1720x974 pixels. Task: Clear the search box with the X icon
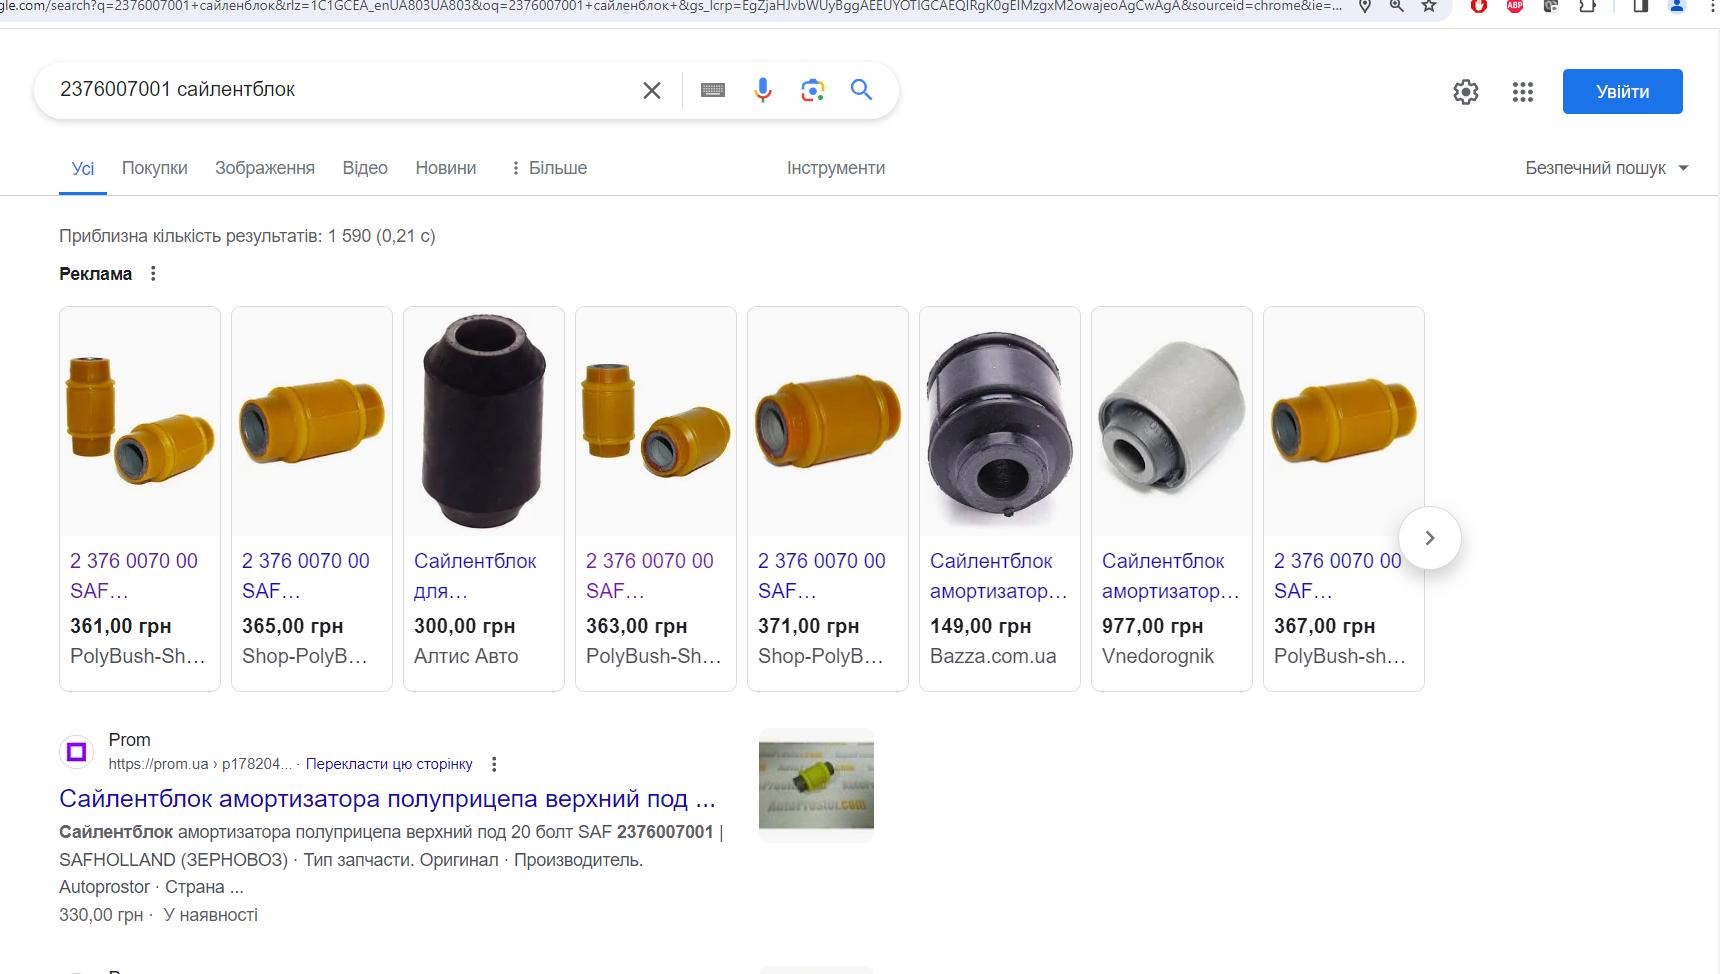click(652, 91)
